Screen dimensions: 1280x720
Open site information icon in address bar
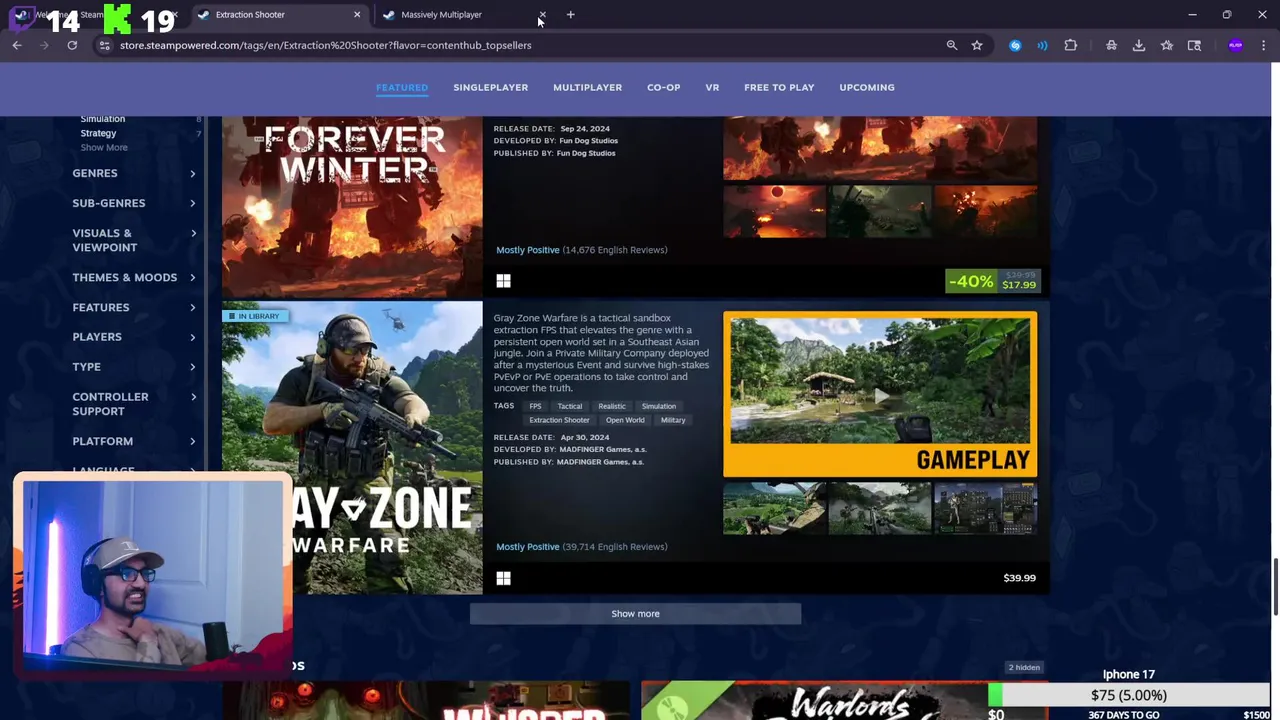[104, 45]
